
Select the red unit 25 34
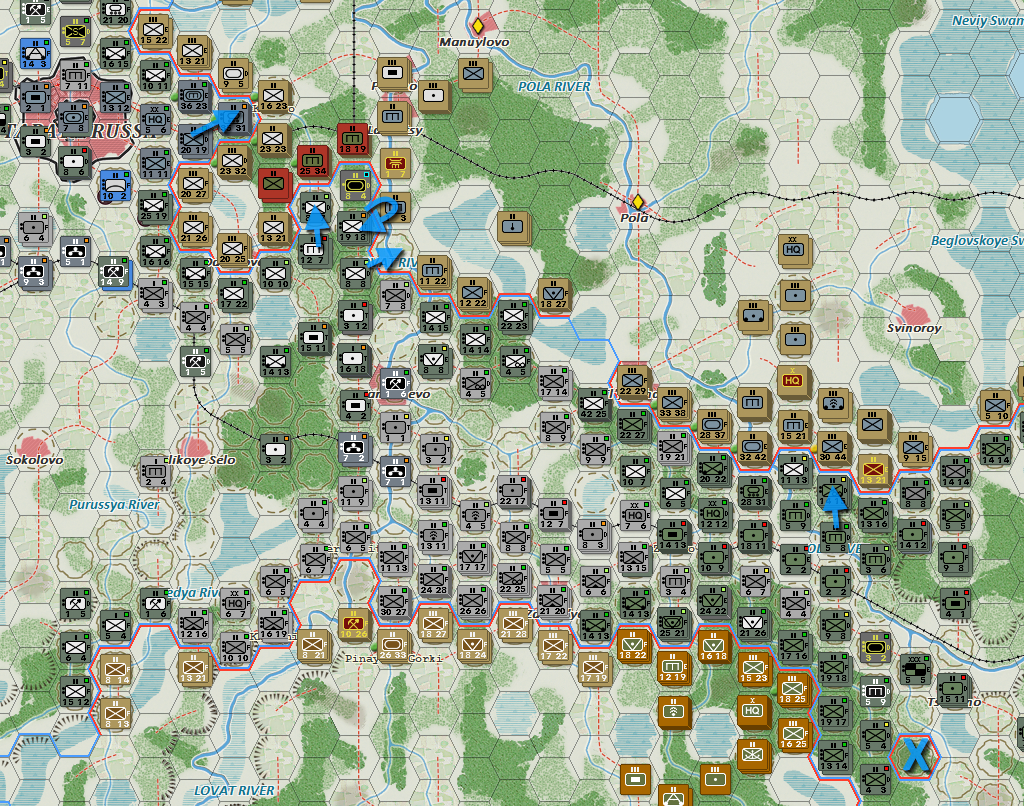[x=312, y=162]
